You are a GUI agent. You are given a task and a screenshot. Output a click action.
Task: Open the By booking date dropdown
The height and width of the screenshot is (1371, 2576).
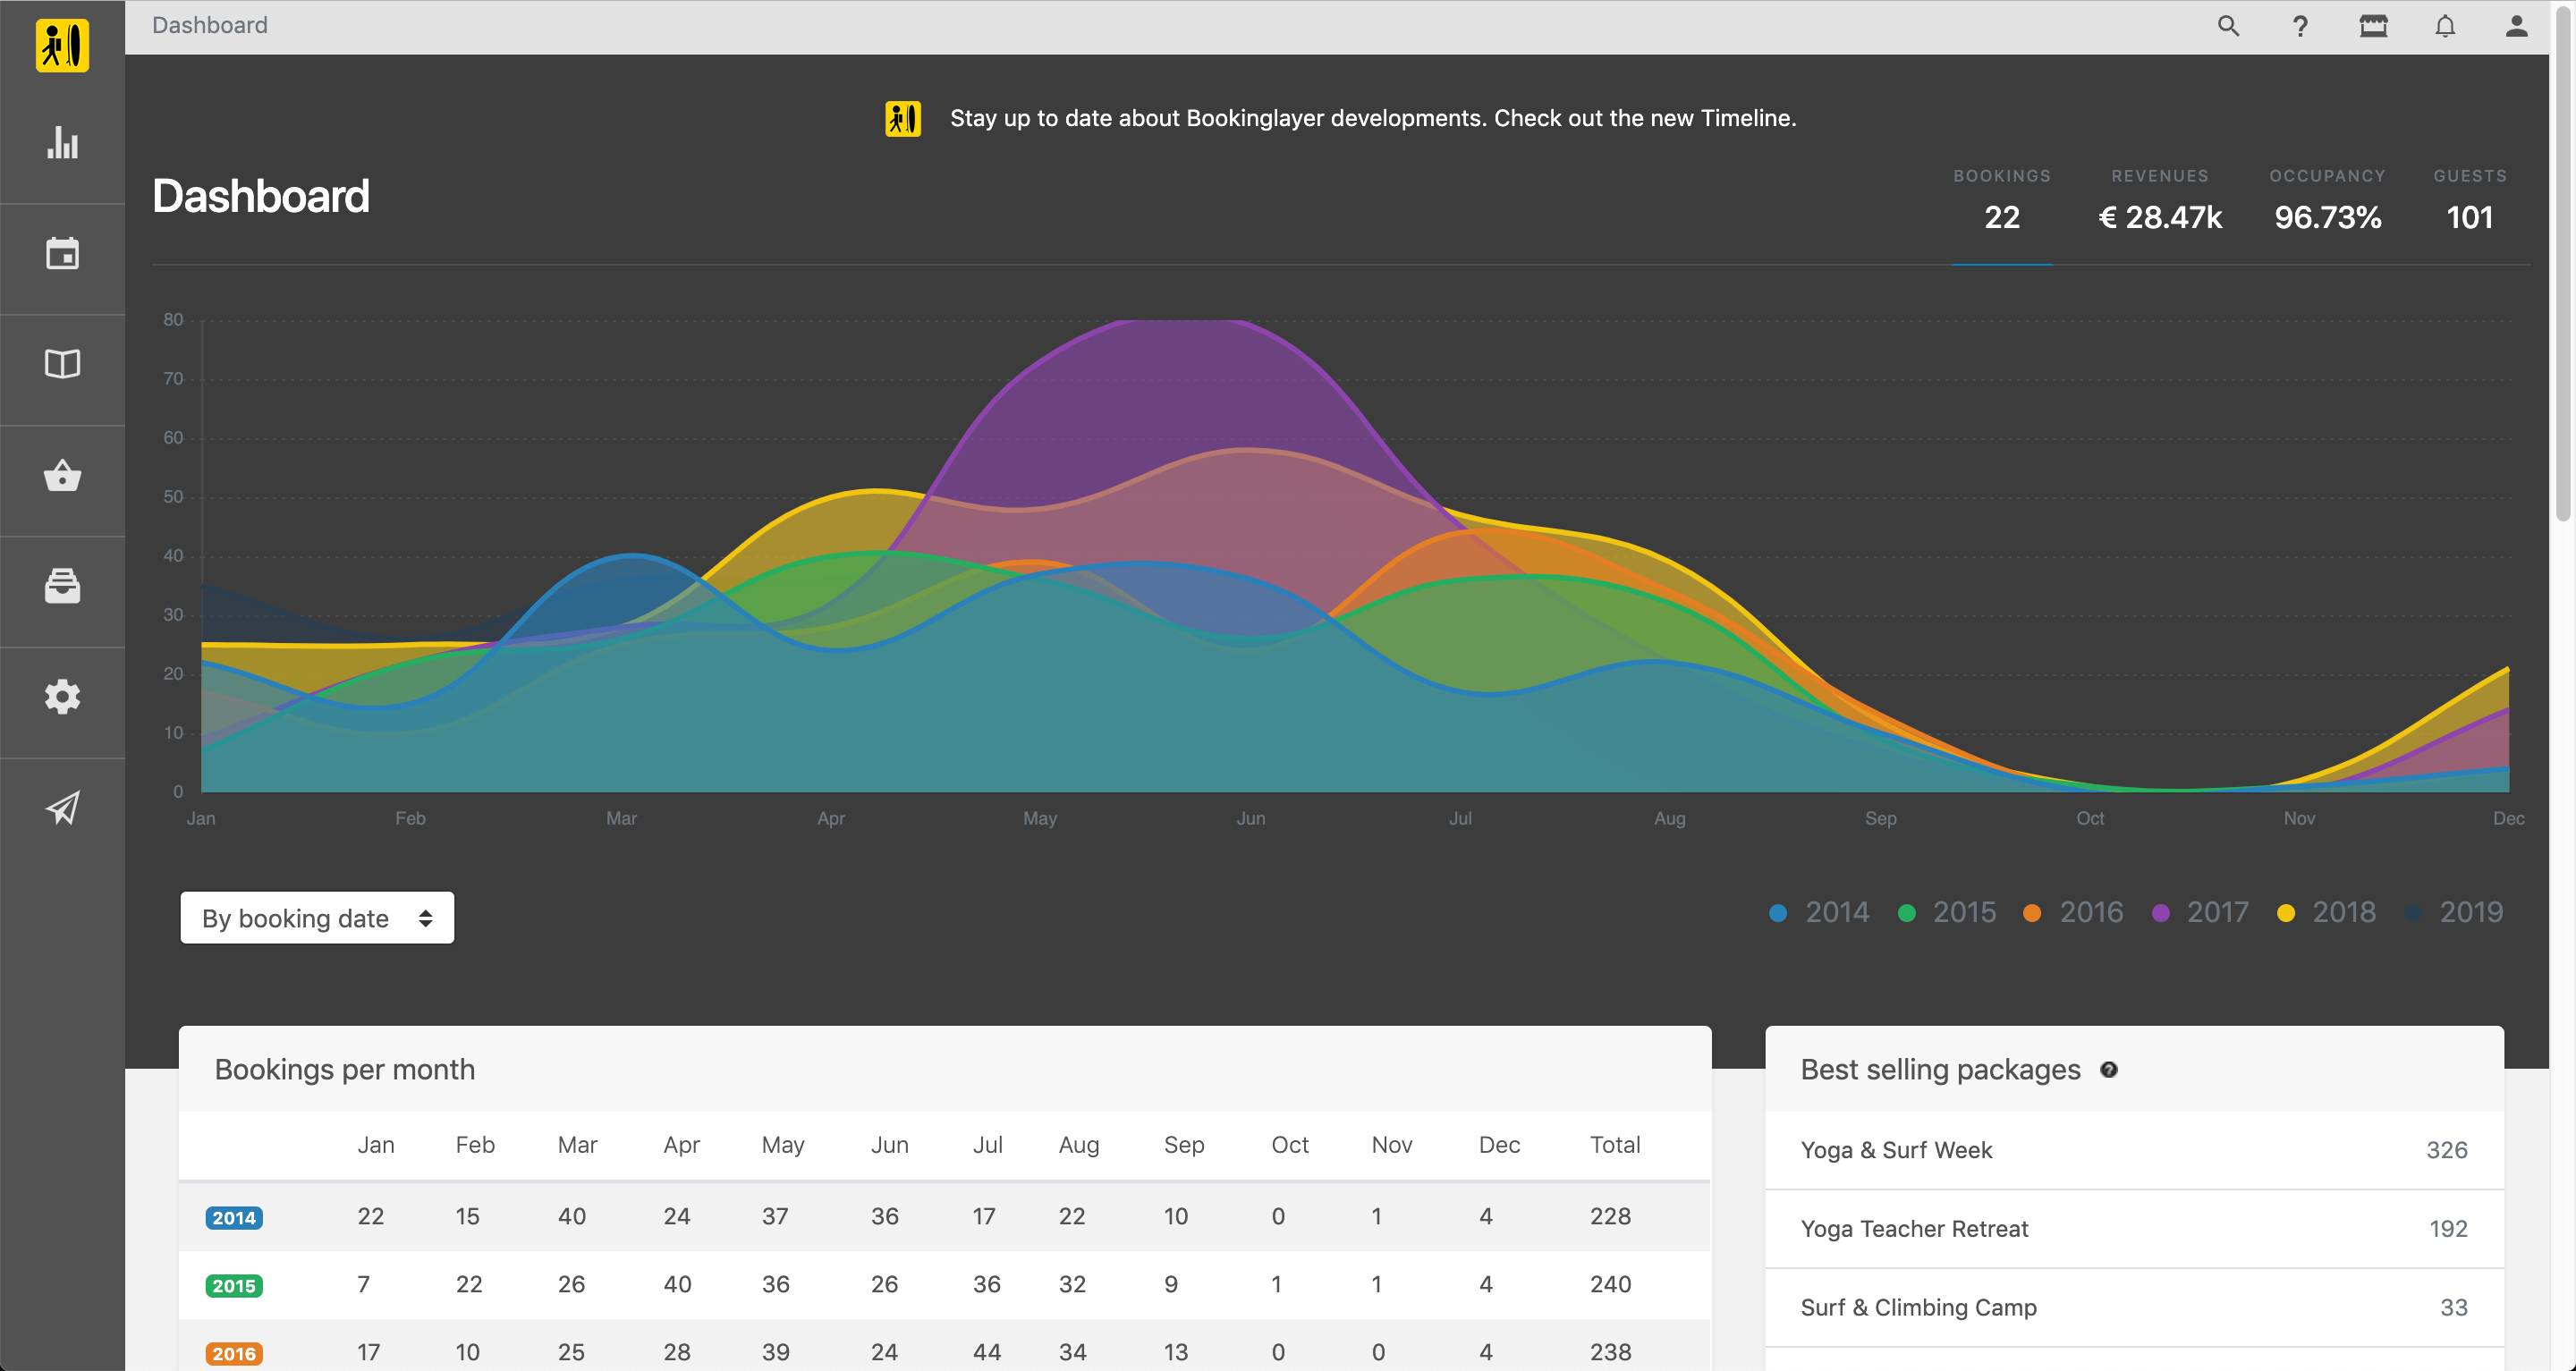click(x=317, y=918)
